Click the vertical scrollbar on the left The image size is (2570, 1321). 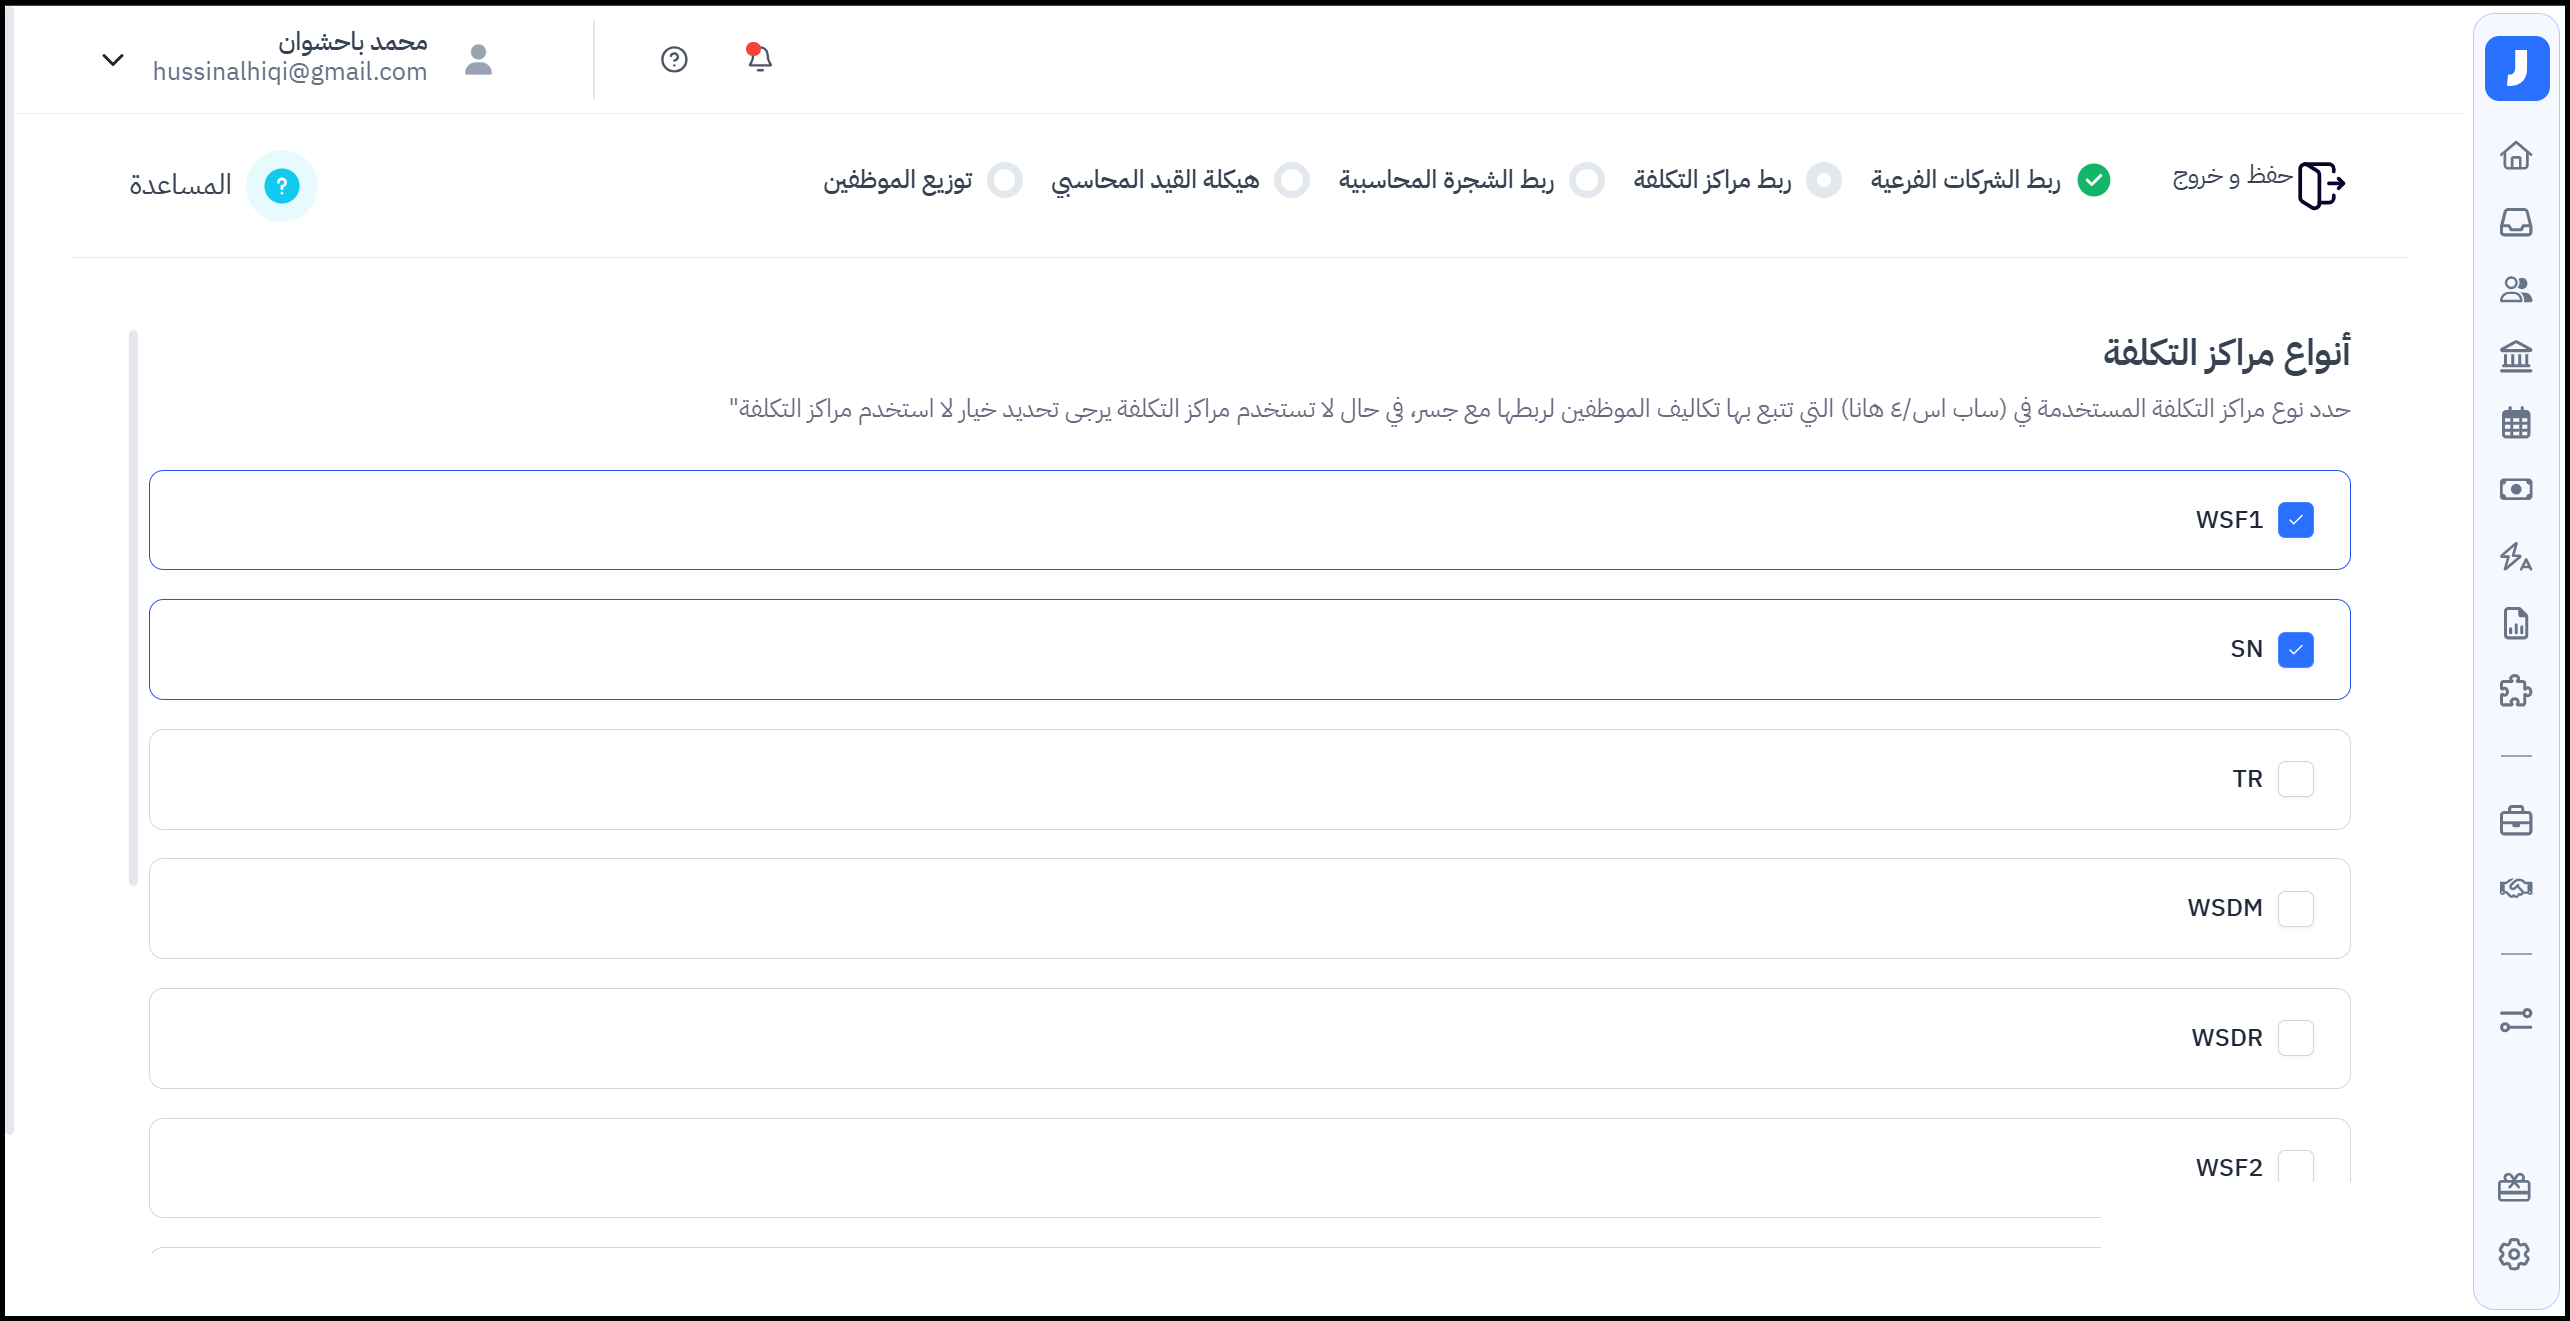pyautogui.click(x=133, y=607)
